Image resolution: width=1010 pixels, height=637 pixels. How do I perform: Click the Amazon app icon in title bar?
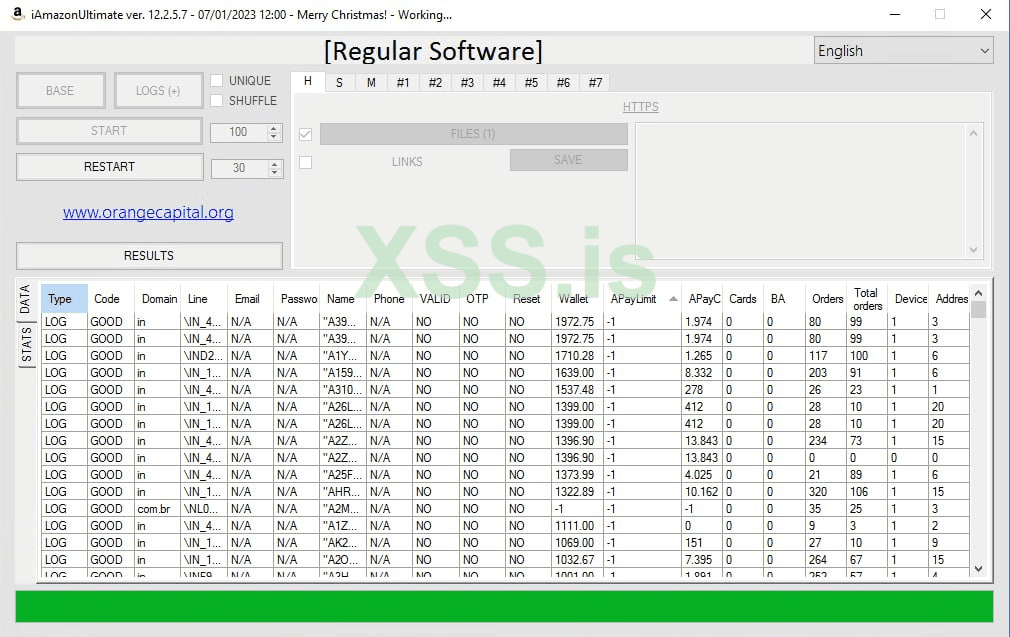17,14
